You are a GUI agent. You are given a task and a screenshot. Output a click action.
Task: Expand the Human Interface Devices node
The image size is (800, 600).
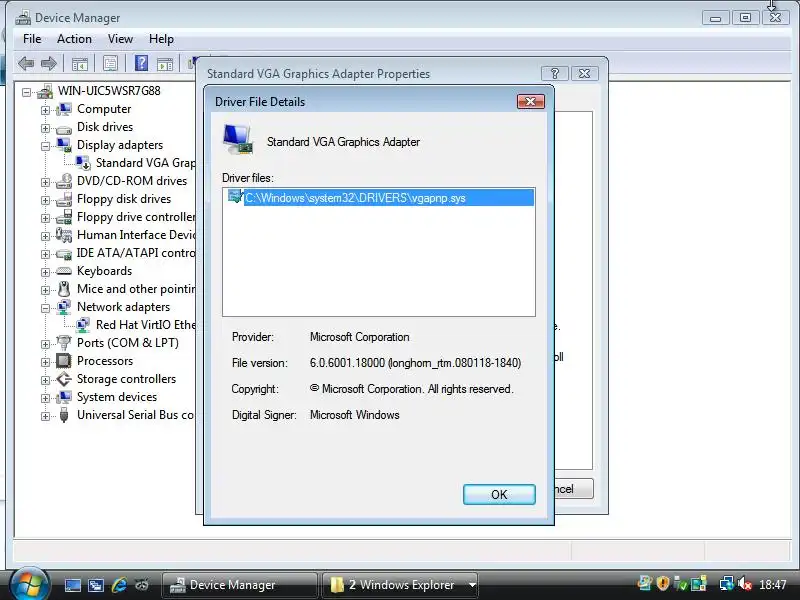tap(45, 236)
